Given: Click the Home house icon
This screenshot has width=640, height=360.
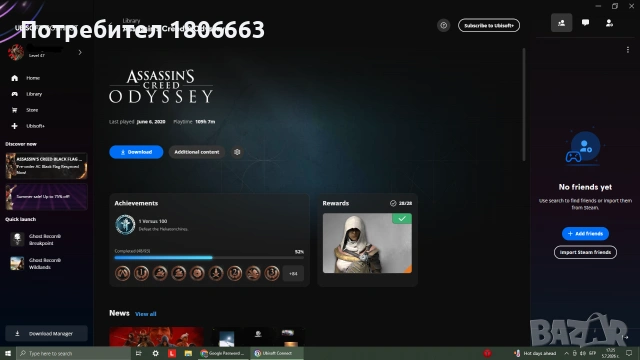Looking at the screenshot, I should click(15, 78).
